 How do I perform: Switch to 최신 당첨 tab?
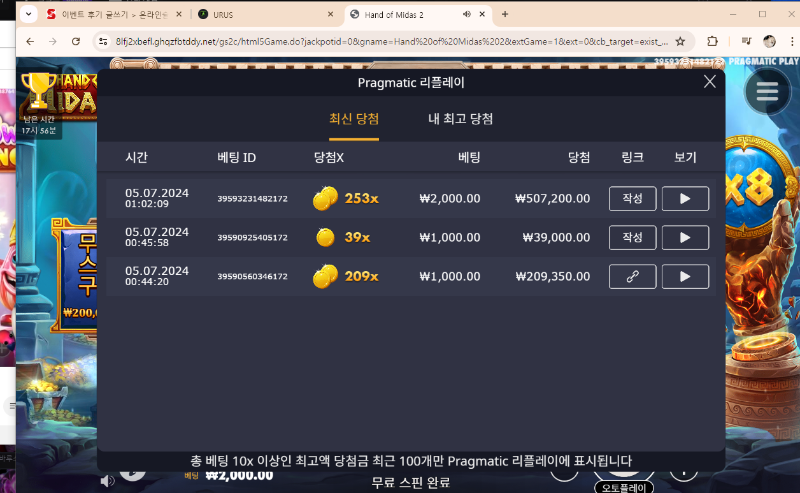click(354, 119)
